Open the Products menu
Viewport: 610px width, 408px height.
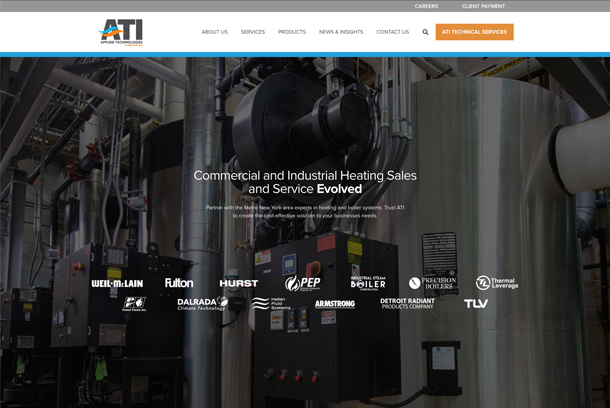(x=292, y=32)
